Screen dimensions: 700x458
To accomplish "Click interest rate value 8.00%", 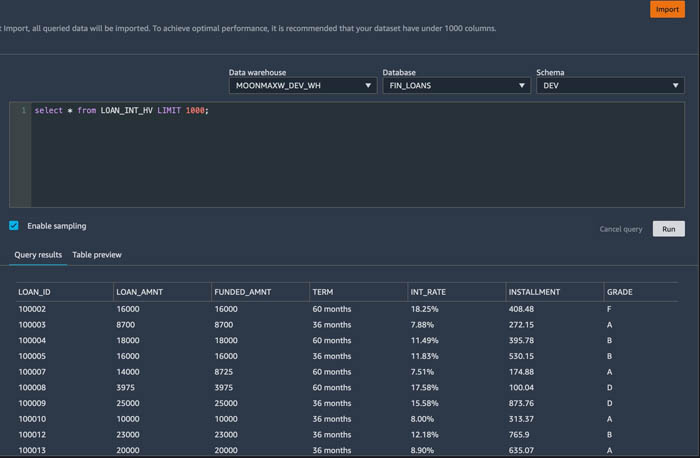I will 422,419.
